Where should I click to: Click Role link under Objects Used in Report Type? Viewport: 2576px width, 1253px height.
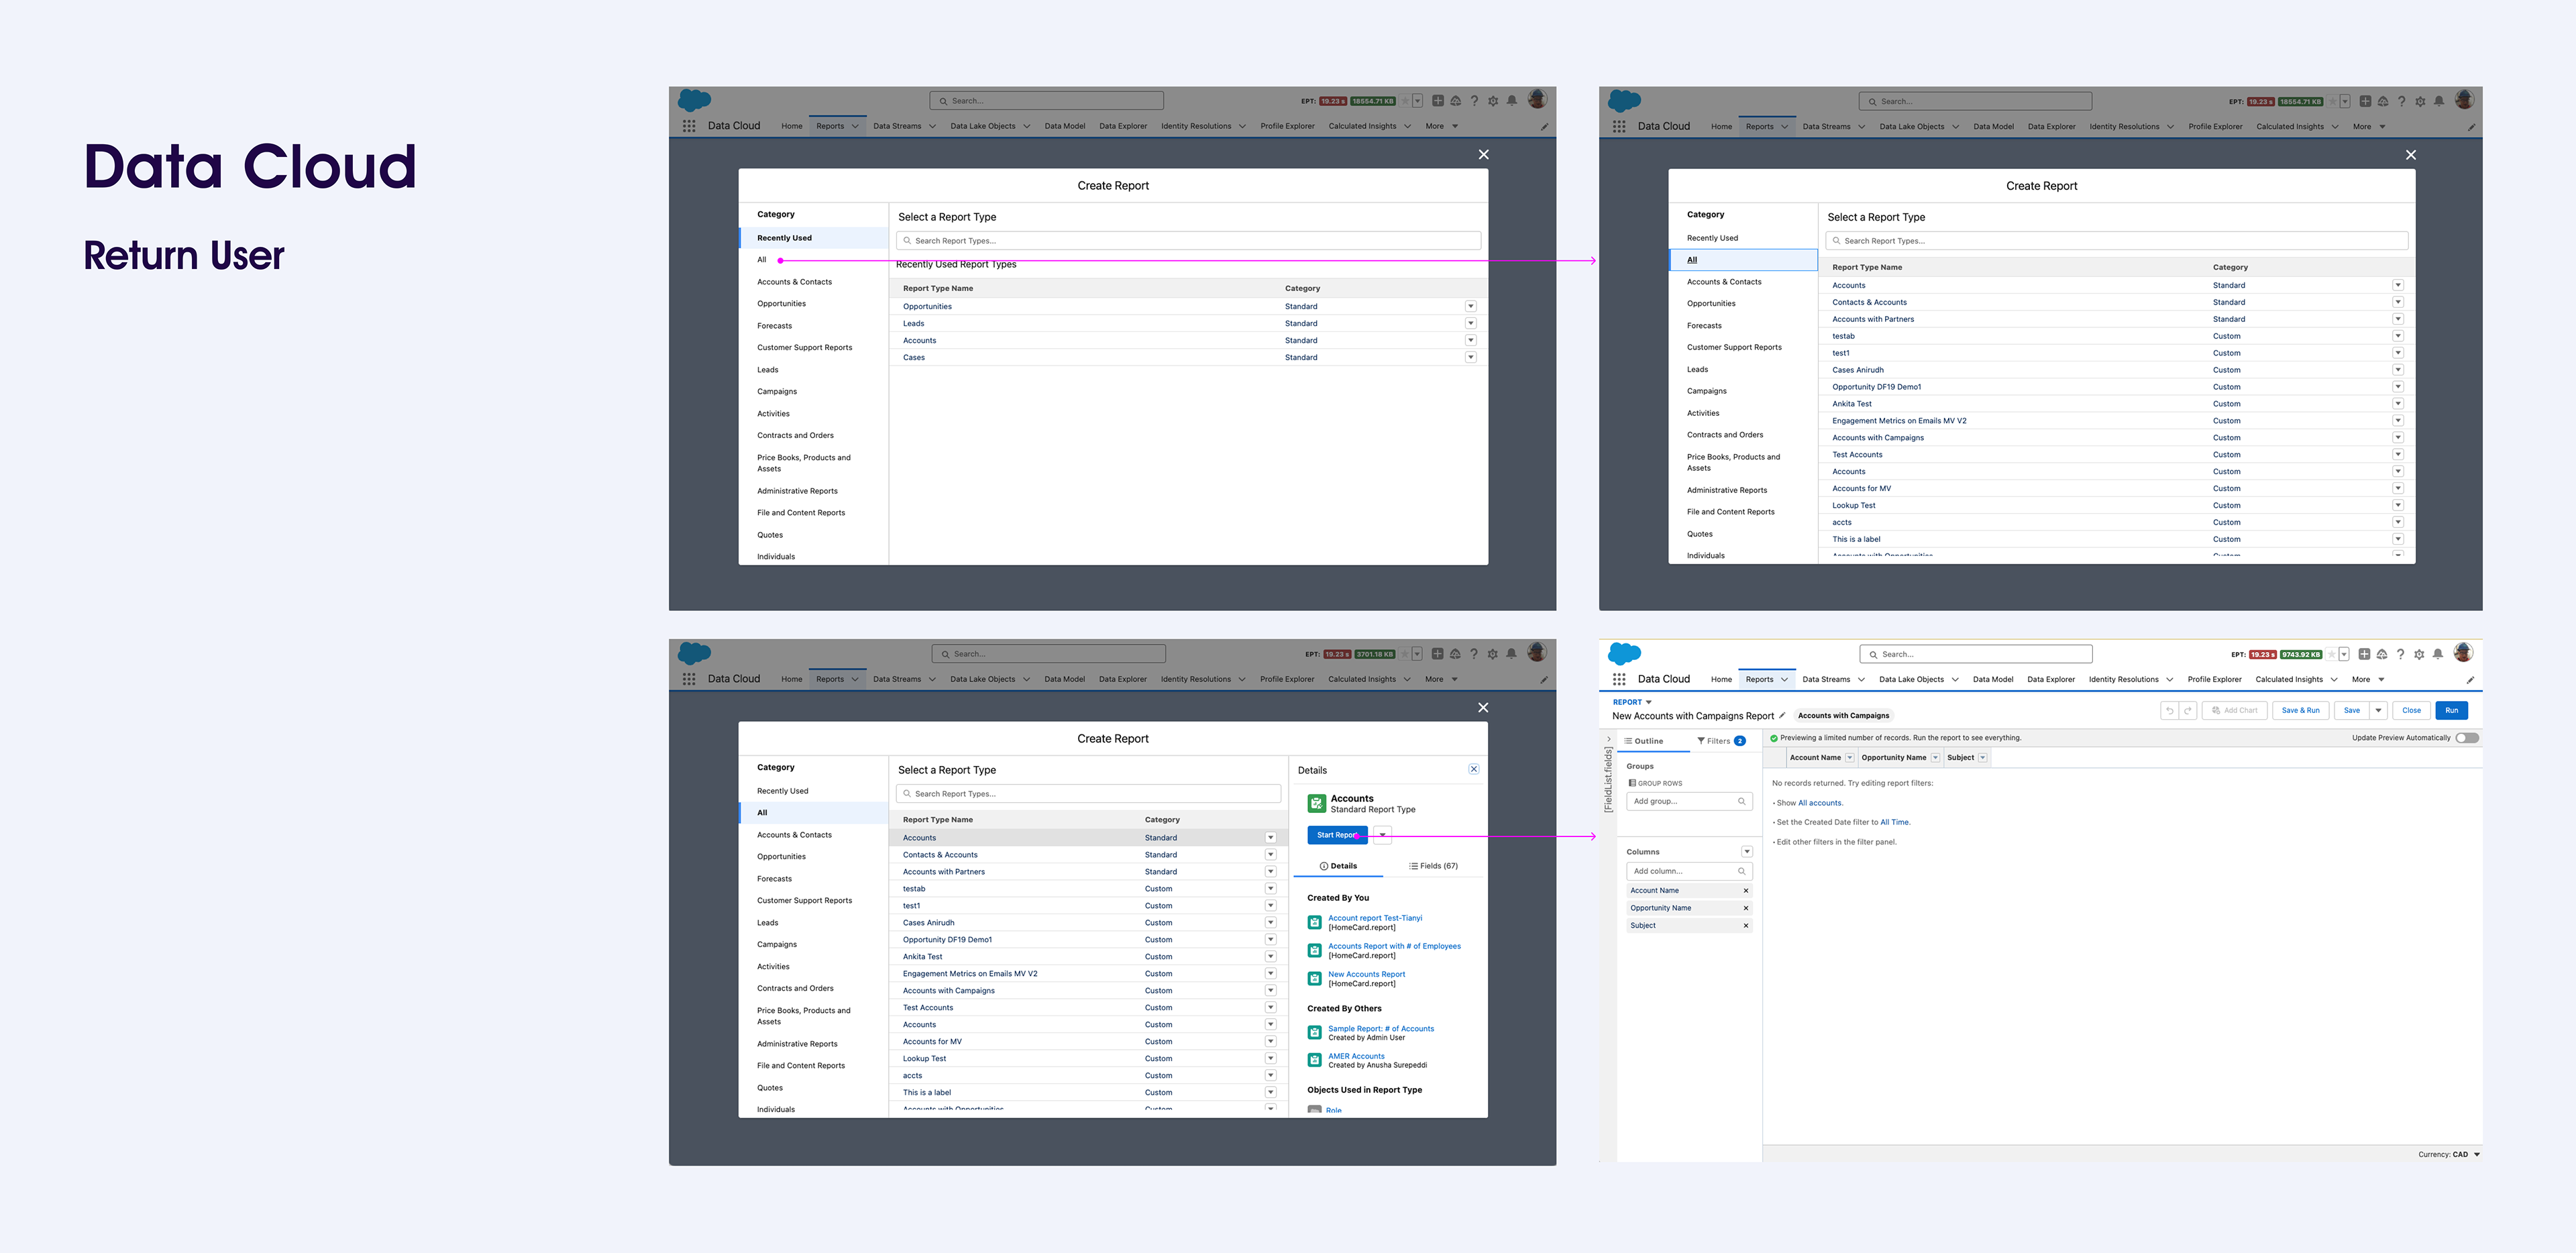(1334, 1111)
